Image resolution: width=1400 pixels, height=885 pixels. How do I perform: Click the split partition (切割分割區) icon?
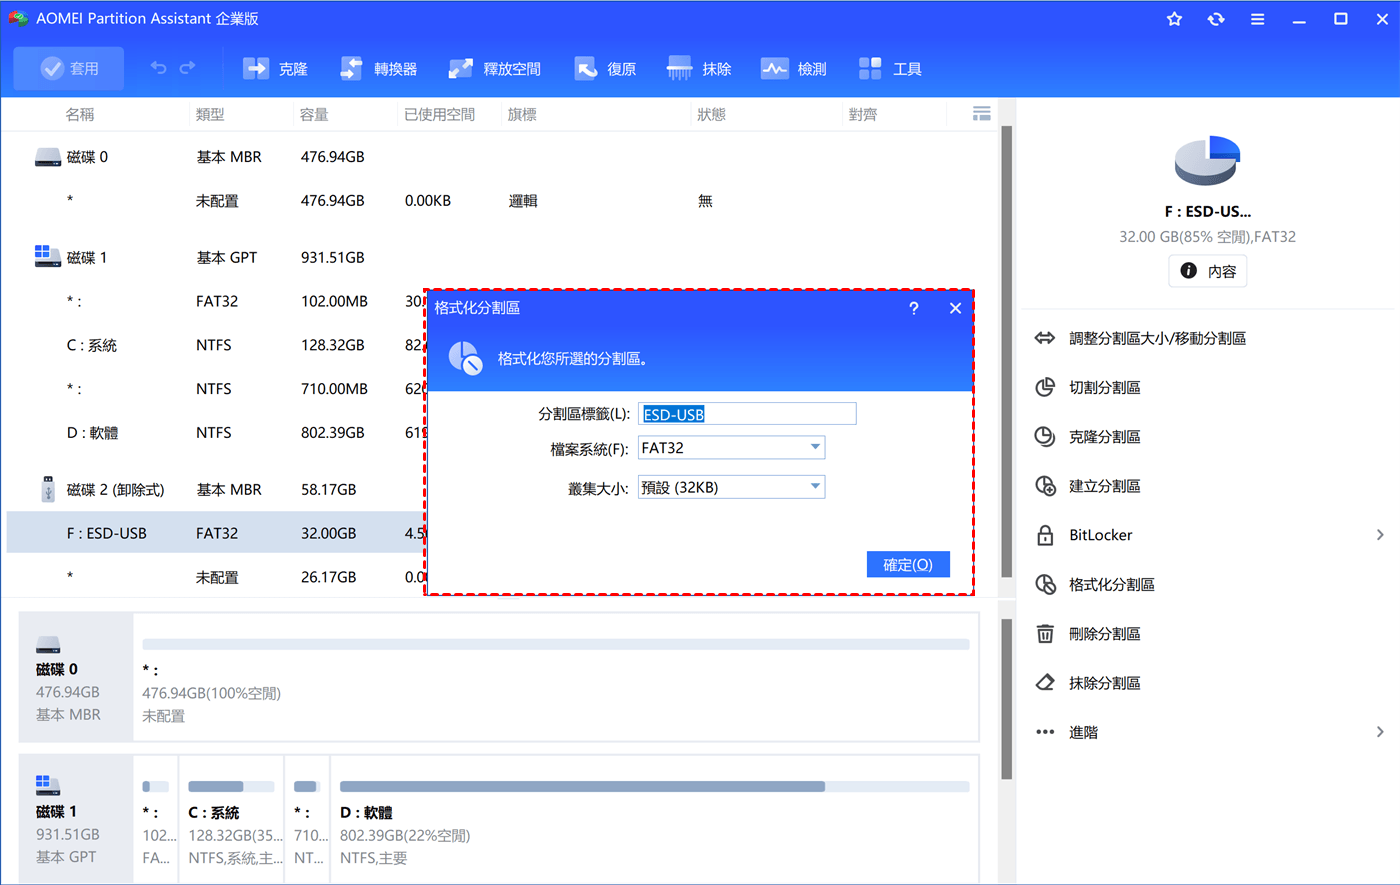pyautogui.click(x=1045, y=387)
